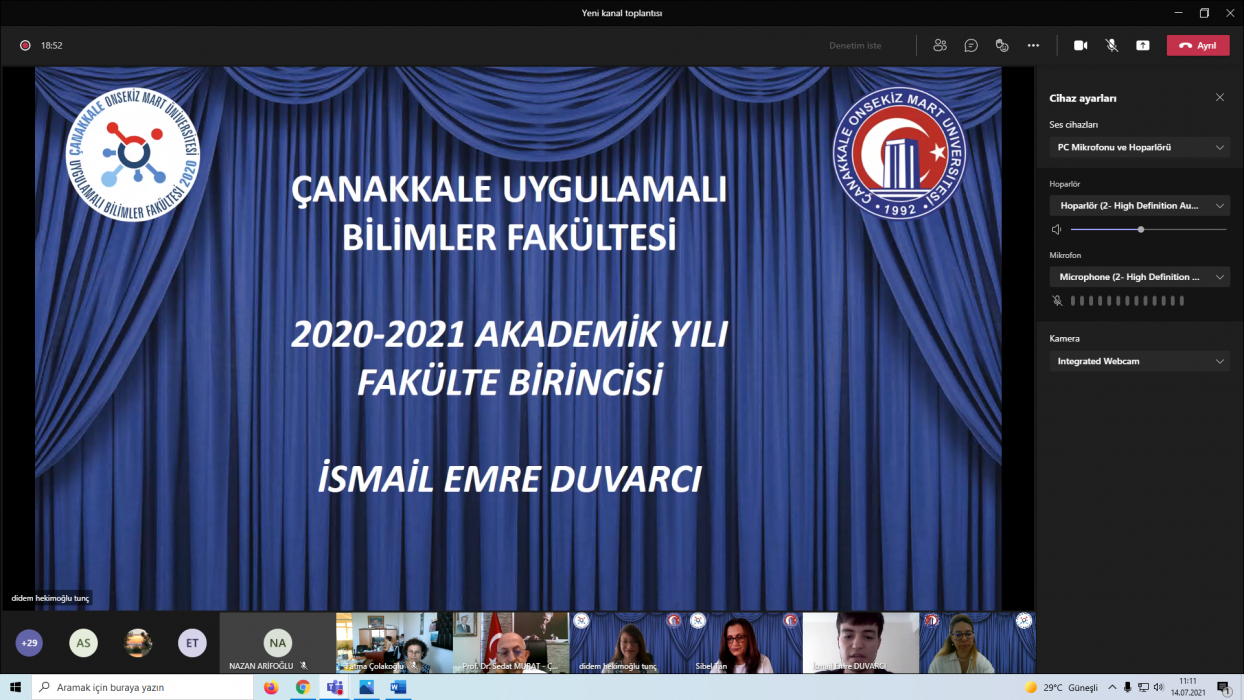Viewport: 1244px width, 700px height.
Task: Click the muted microphone icon under Mikrofon
Action: [x=1057, y=300]
